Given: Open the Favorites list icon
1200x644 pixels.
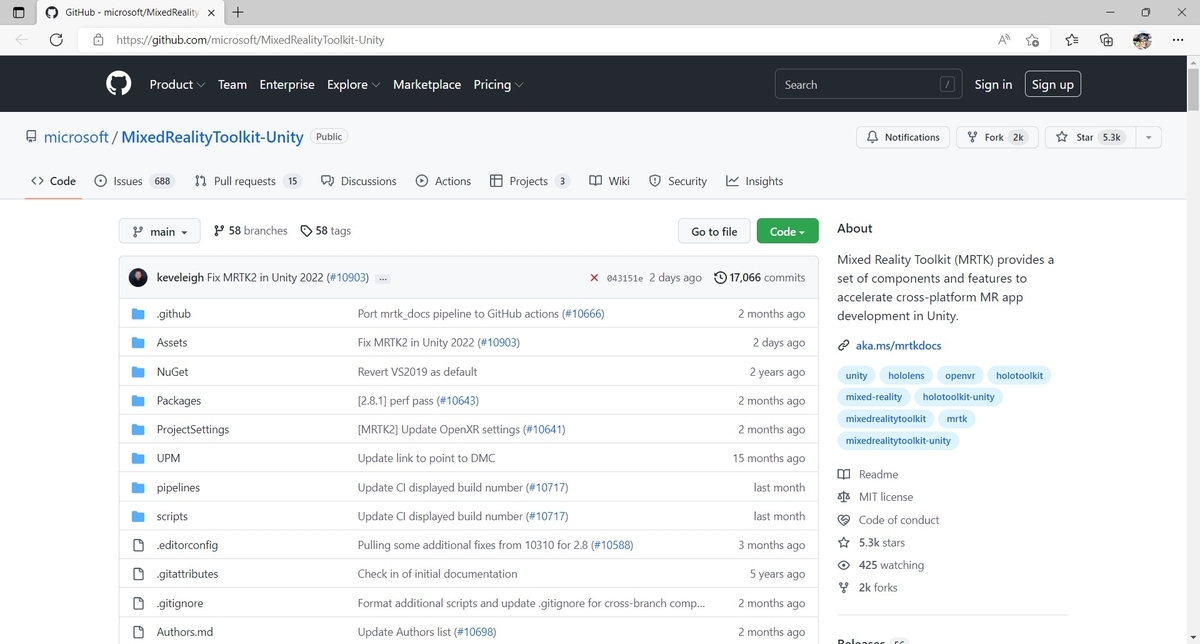Looking at the screenshot, I should [1072, 40].
